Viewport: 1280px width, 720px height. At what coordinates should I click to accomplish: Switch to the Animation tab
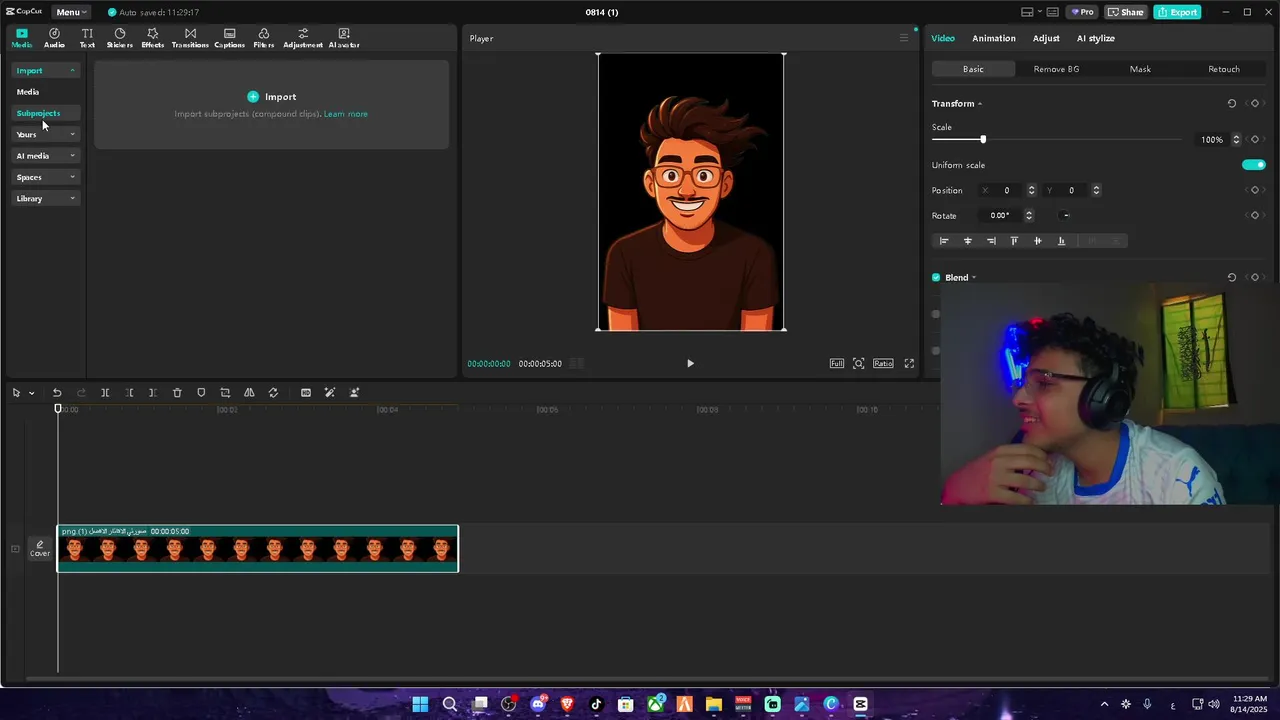coord(993,38)
